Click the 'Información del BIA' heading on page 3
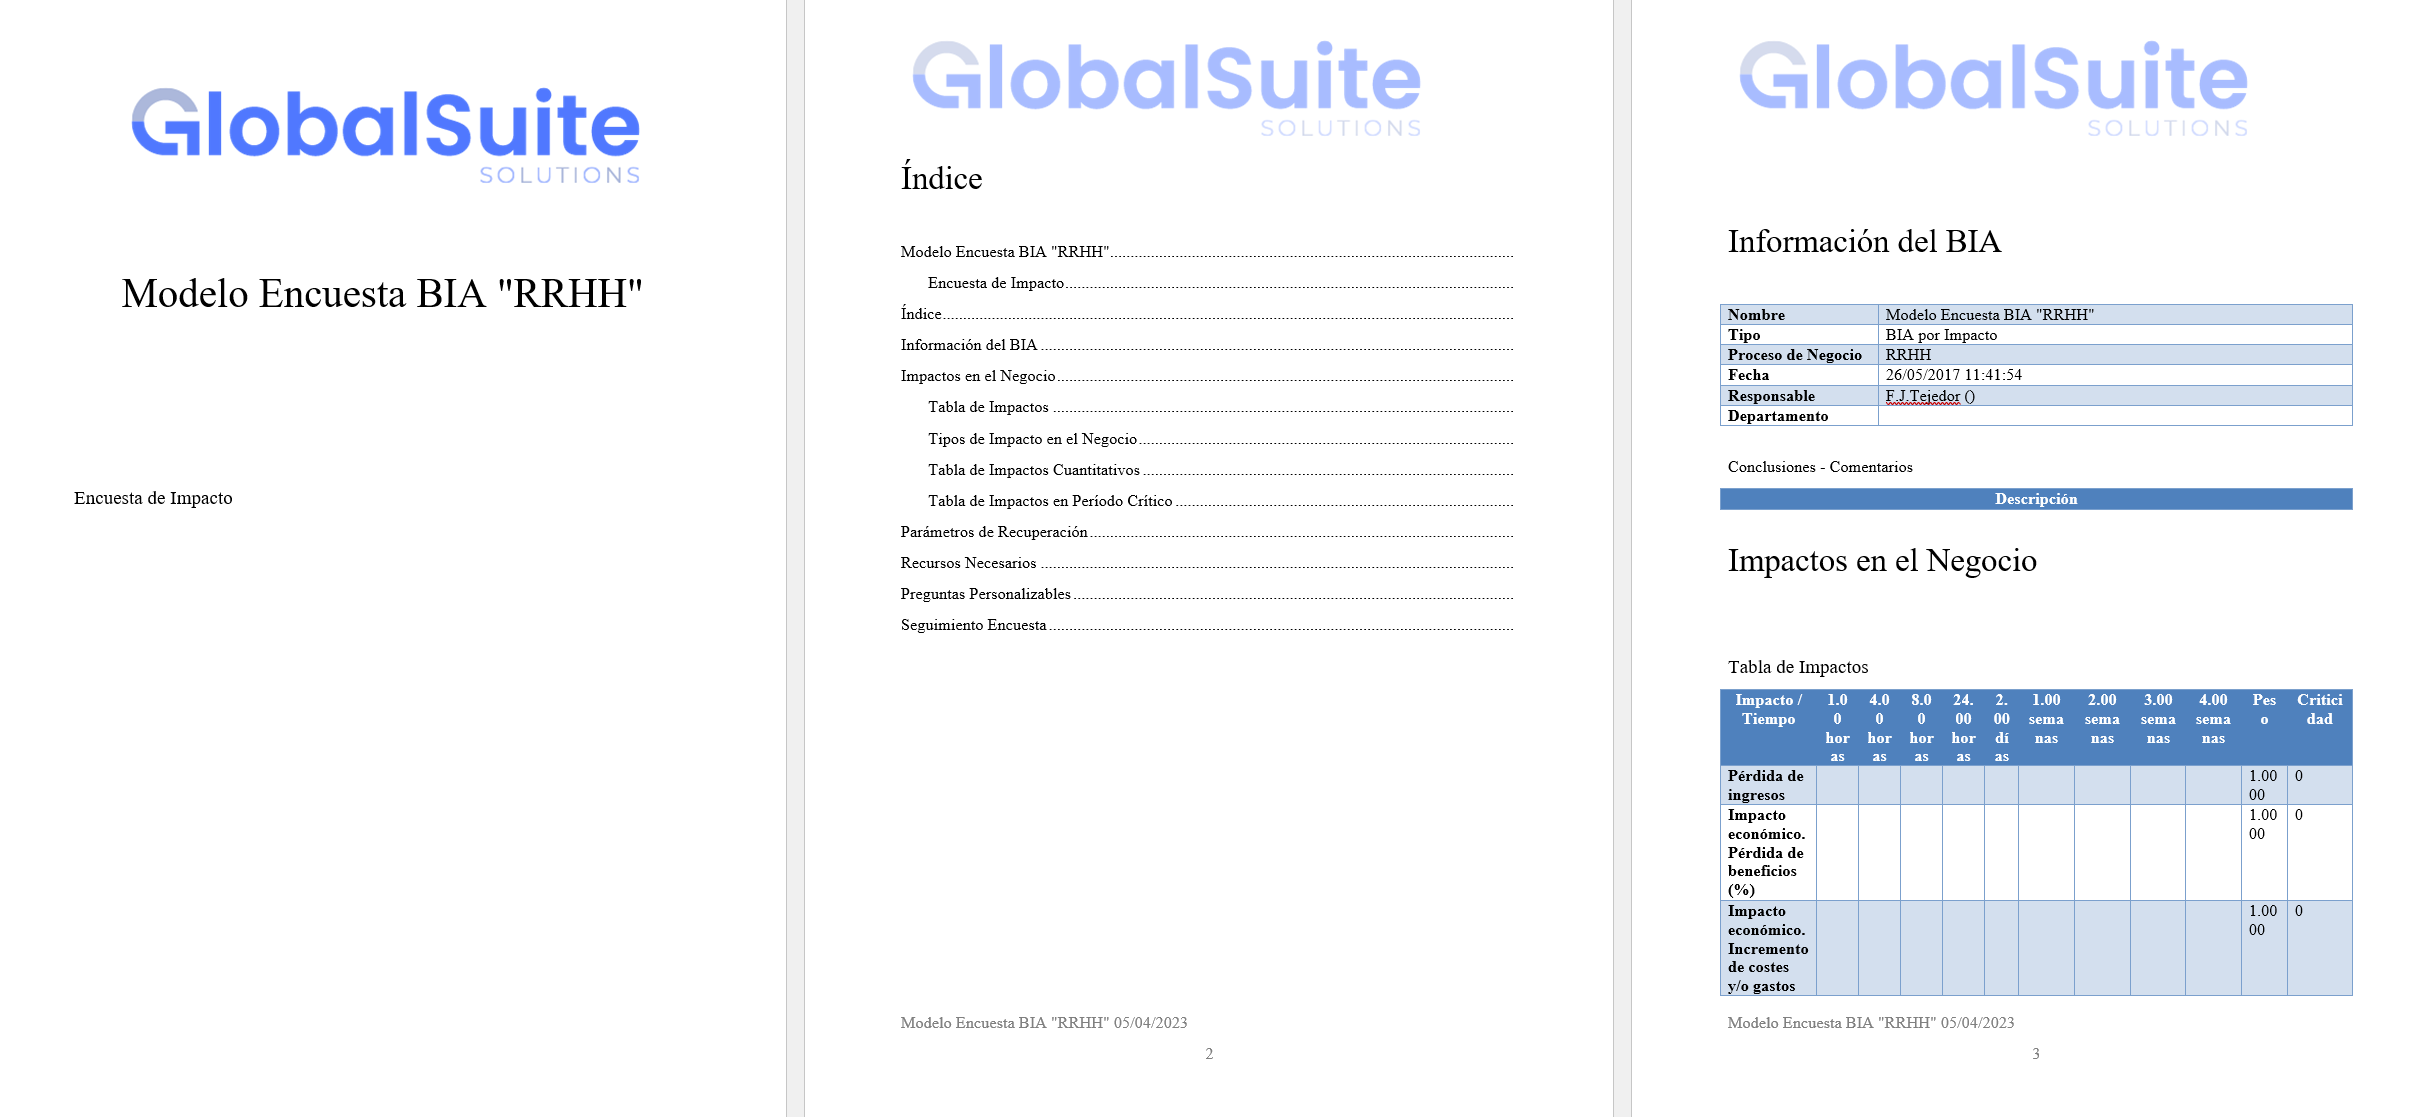Image resolution: width=2422 pixels, height=1117 pixels. (x=1864, y=241)
